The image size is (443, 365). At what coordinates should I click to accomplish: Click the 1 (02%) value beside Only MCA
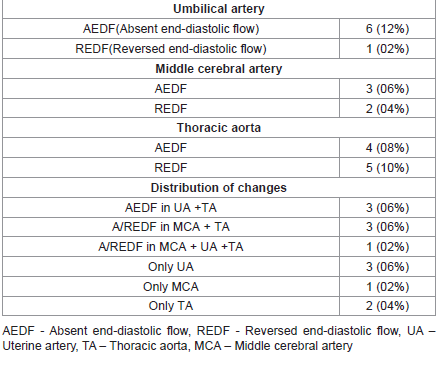click(387, 287)
